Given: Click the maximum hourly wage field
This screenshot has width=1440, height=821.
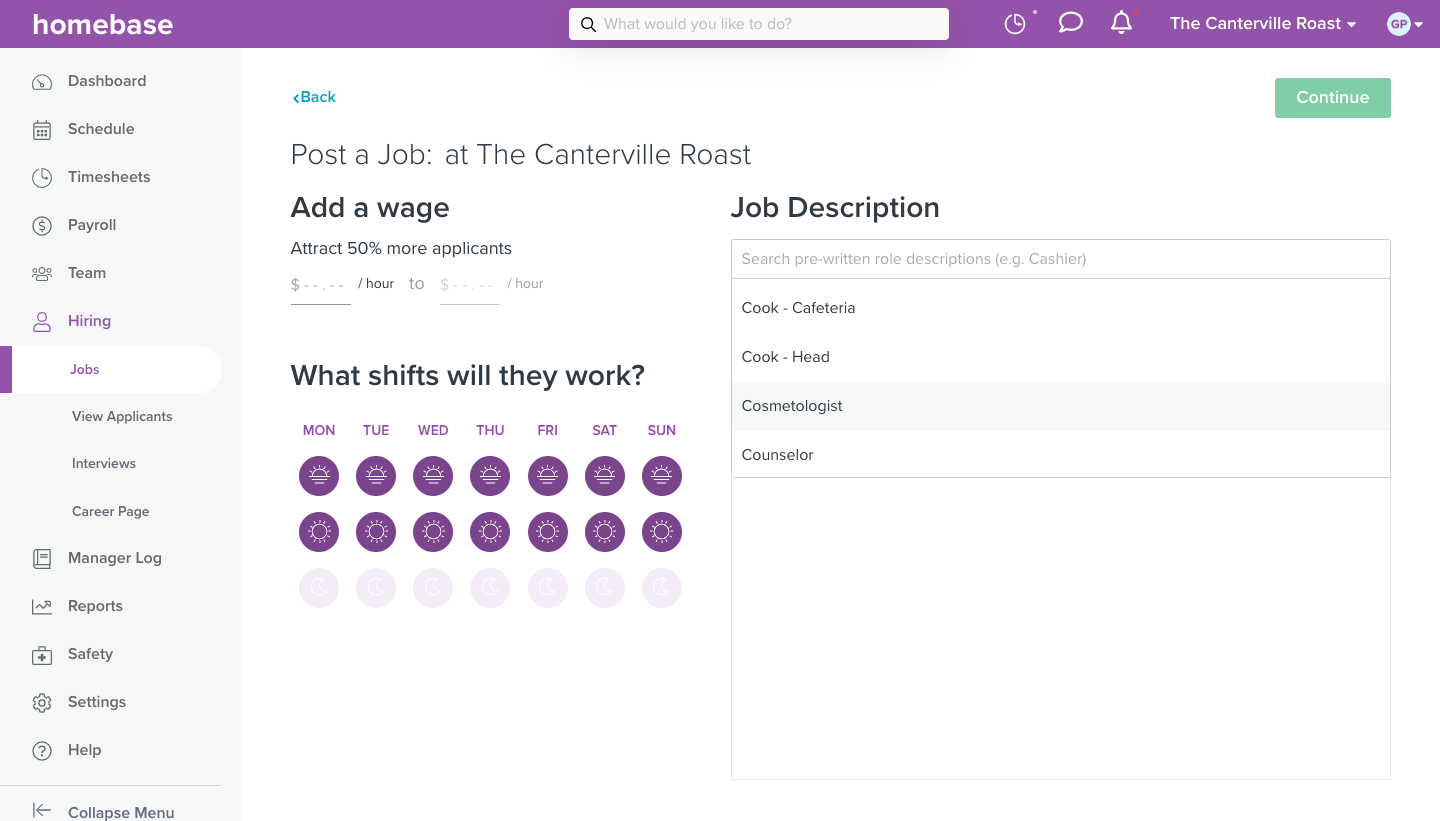Looking at the screenshot, I should point(469,286).
